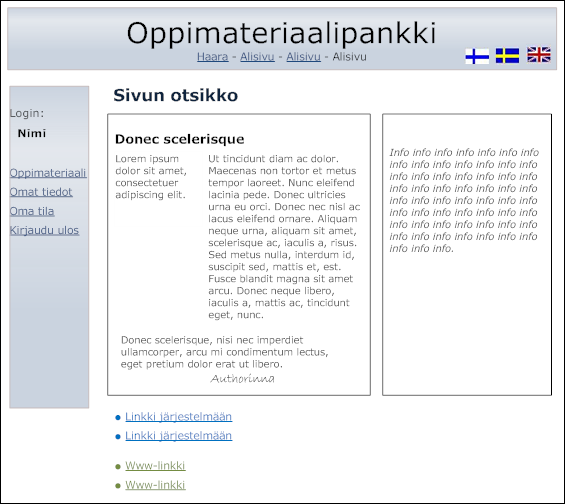The width and height of the screenshot is (565, 504).
Task: Log out via Kirjaudu ulos
Action: tap(44, 230)
